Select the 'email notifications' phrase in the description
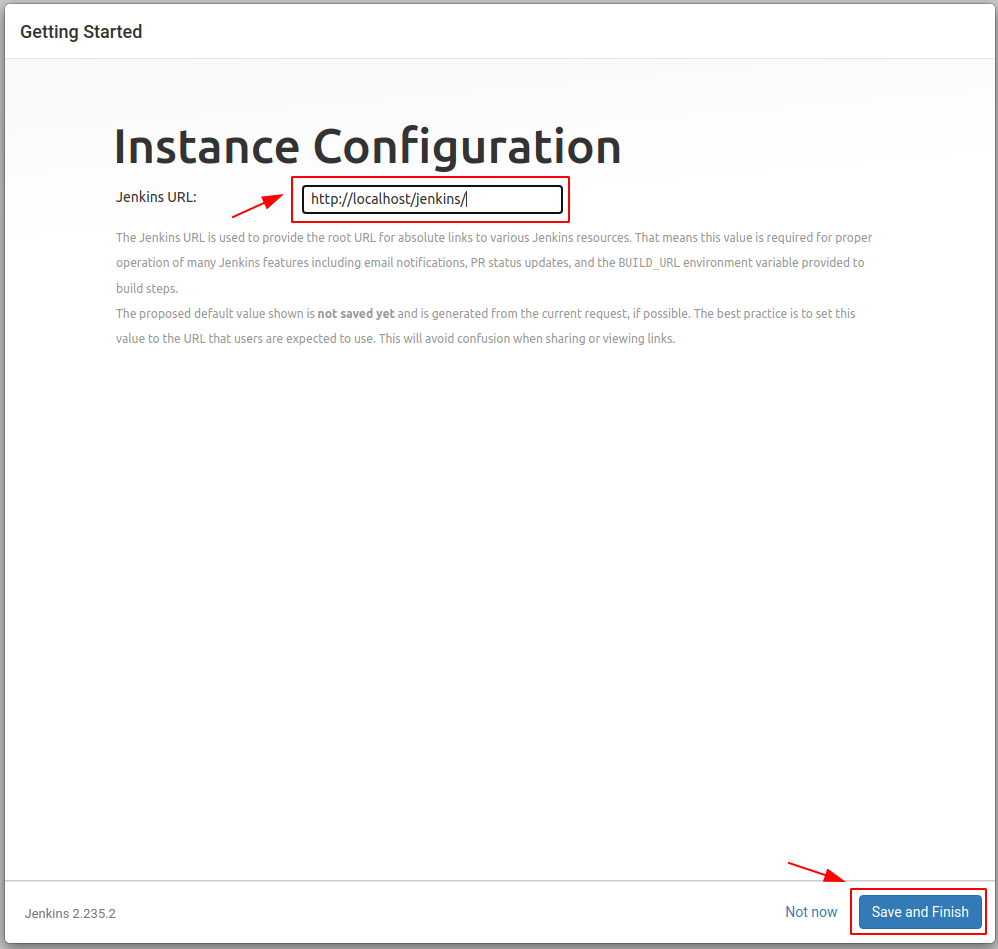The image size is (998, 949). pyautogui.click(x=408, y=263)
